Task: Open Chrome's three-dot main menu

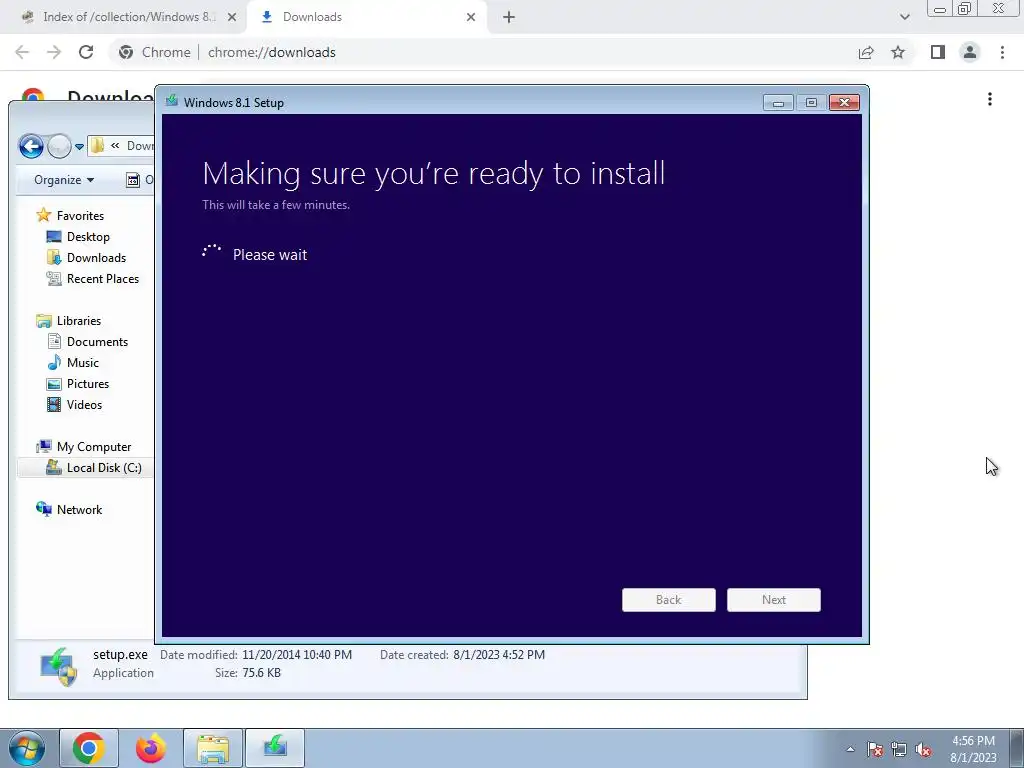Action: click(x=1002, y=52)
